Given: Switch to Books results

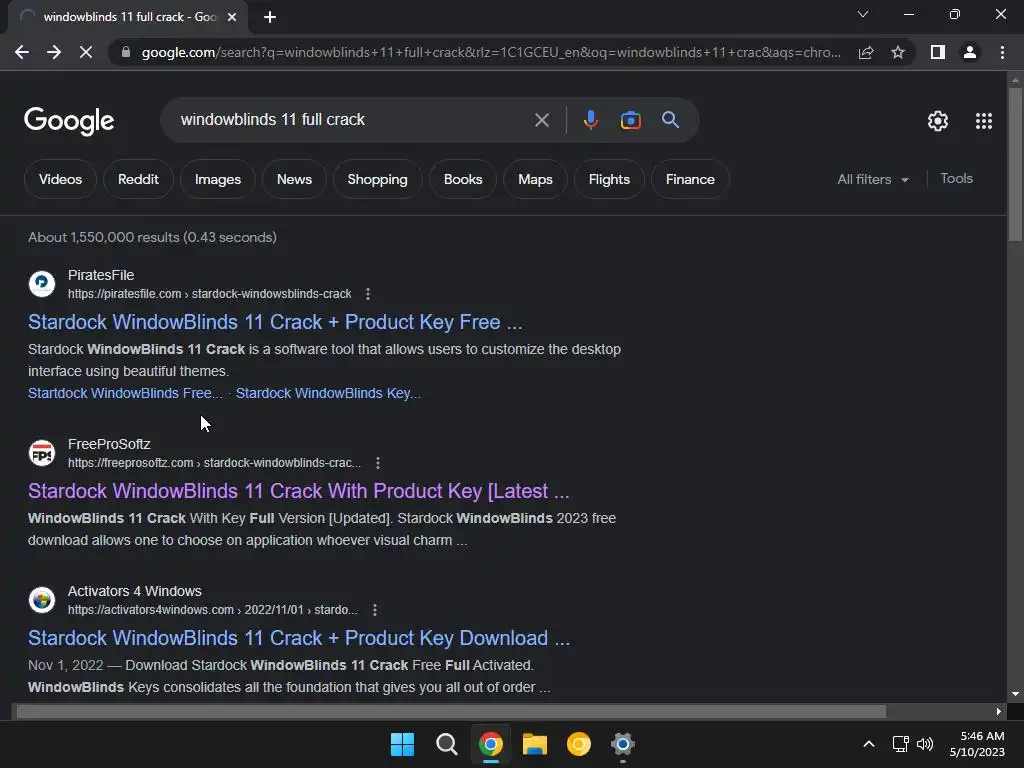Looking at the screenshot, I should (463, 179).
